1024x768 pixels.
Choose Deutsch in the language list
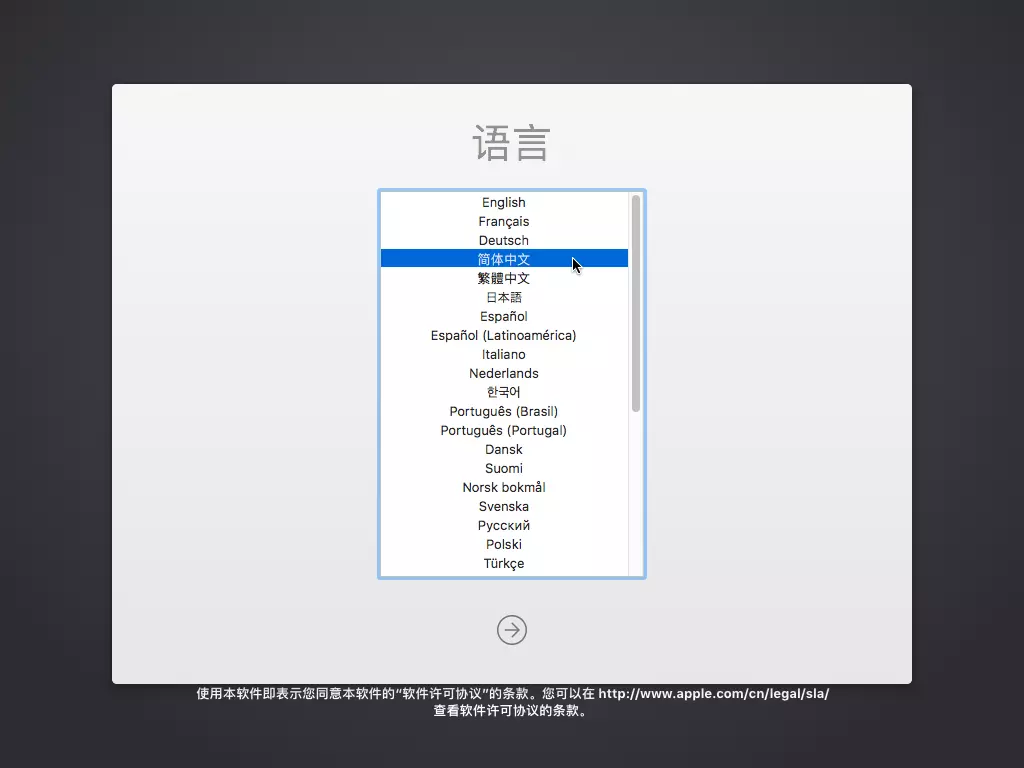pyautogui.click(x=503, y=240)
